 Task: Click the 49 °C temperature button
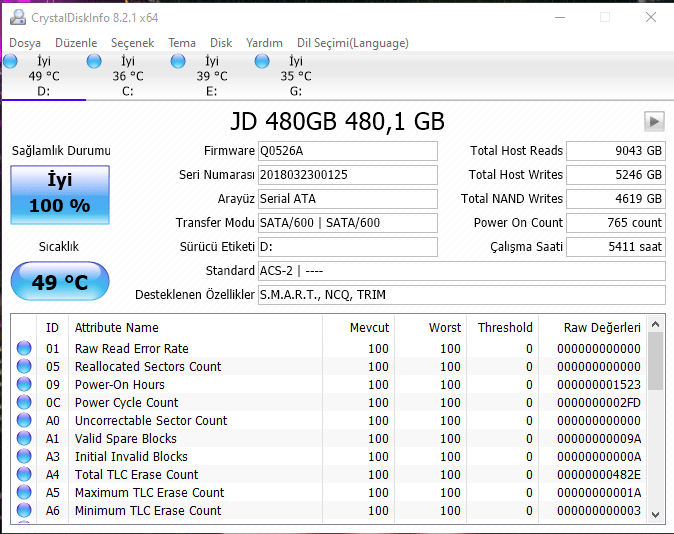[x=60, y=282]
